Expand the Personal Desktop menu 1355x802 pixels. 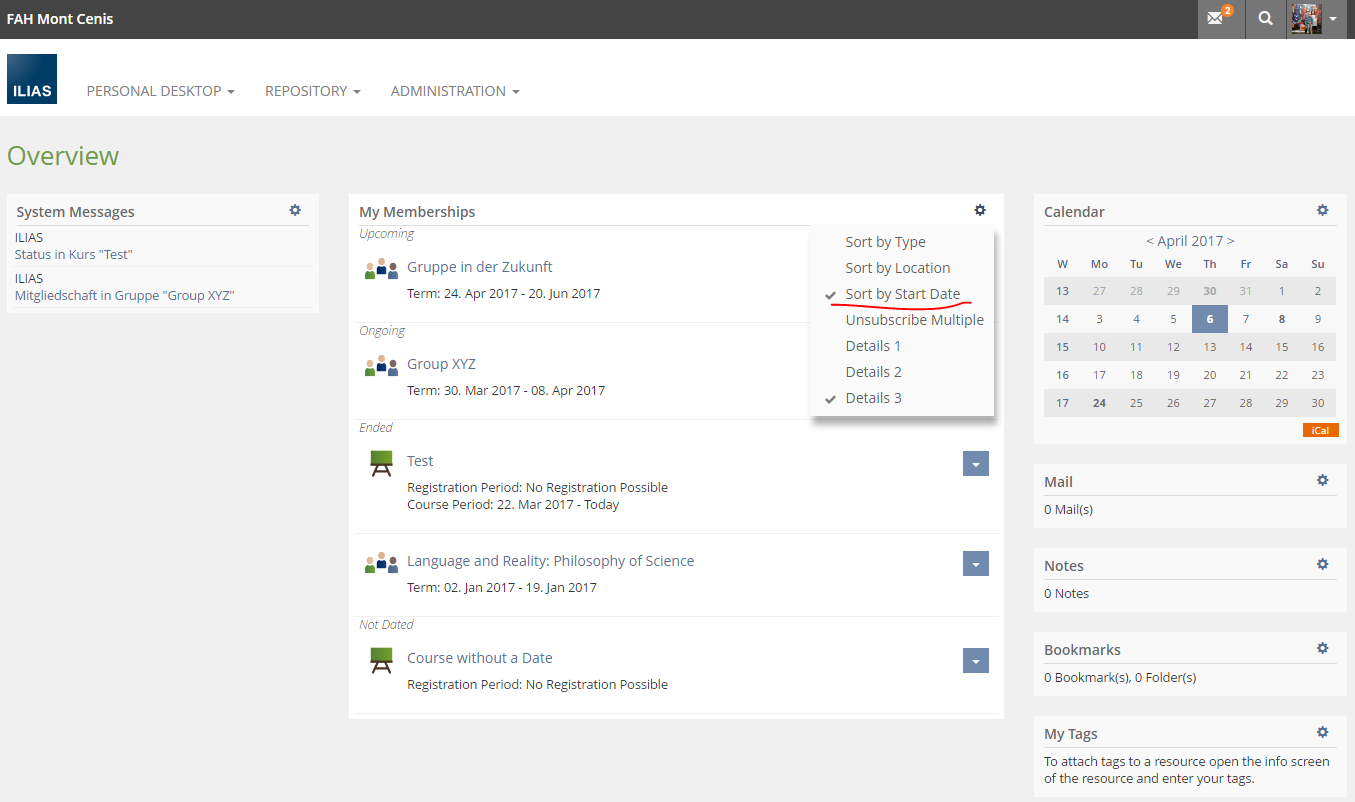click(x=160, y=91)
